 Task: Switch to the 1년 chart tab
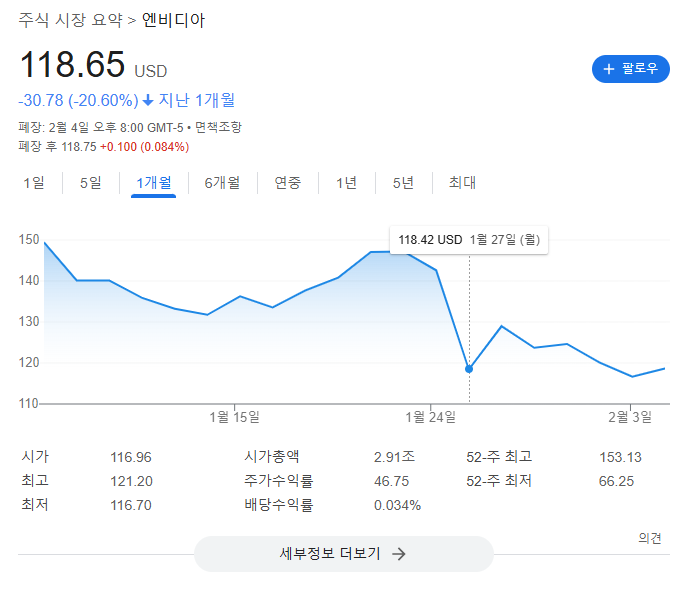346,183
